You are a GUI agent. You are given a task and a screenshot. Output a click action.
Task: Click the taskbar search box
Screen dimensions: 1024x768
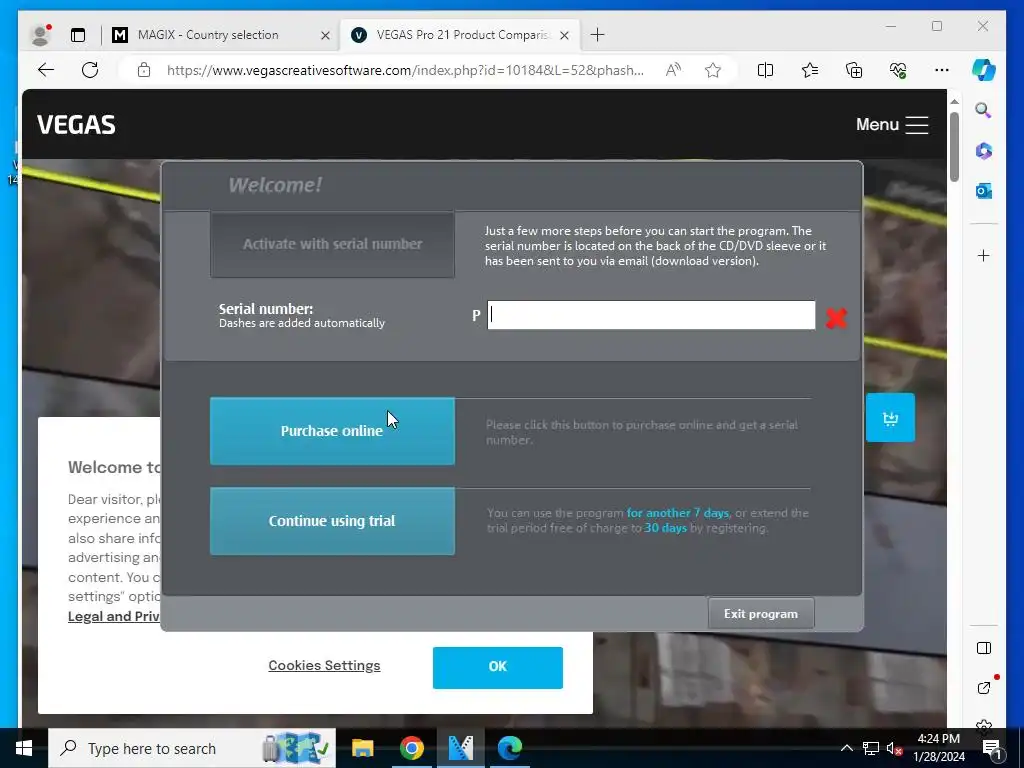pos(192,748)
